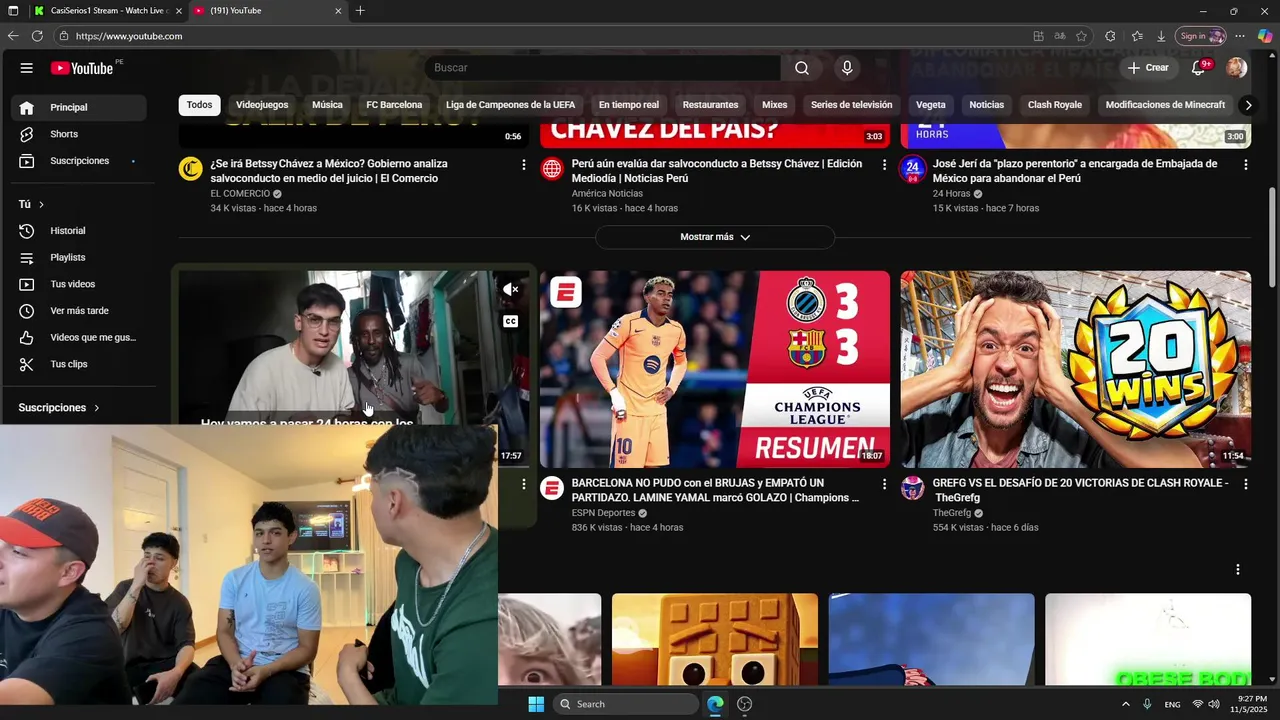Open the América Noticias channel link
Viewport: 1280px width, 720px height.
click(x=607, y=194)
